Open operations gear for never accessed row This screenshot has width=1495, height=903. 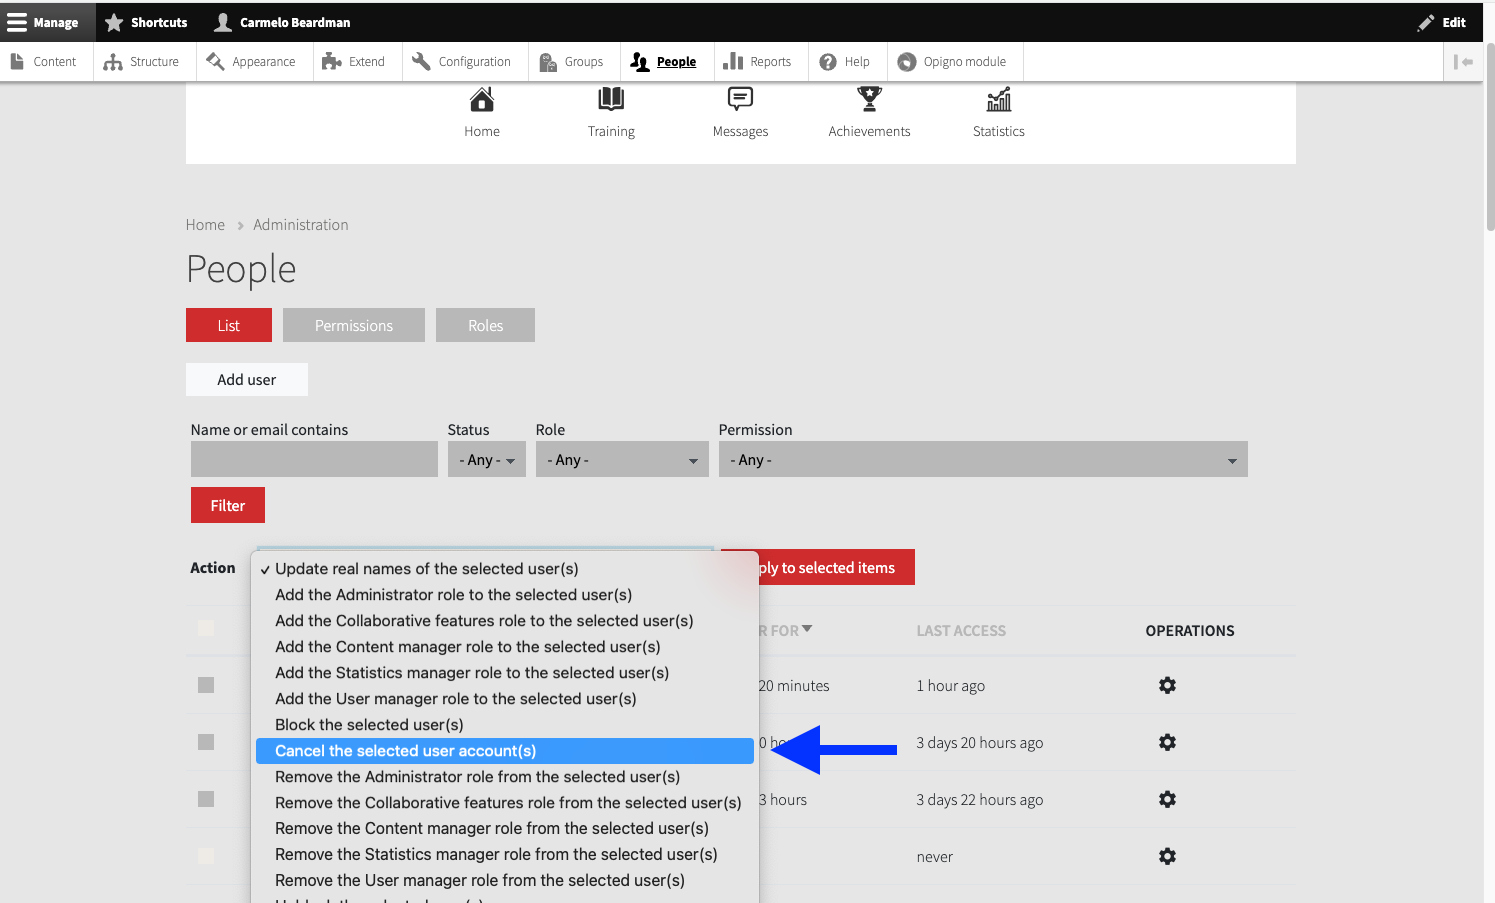coord(1167,856)
